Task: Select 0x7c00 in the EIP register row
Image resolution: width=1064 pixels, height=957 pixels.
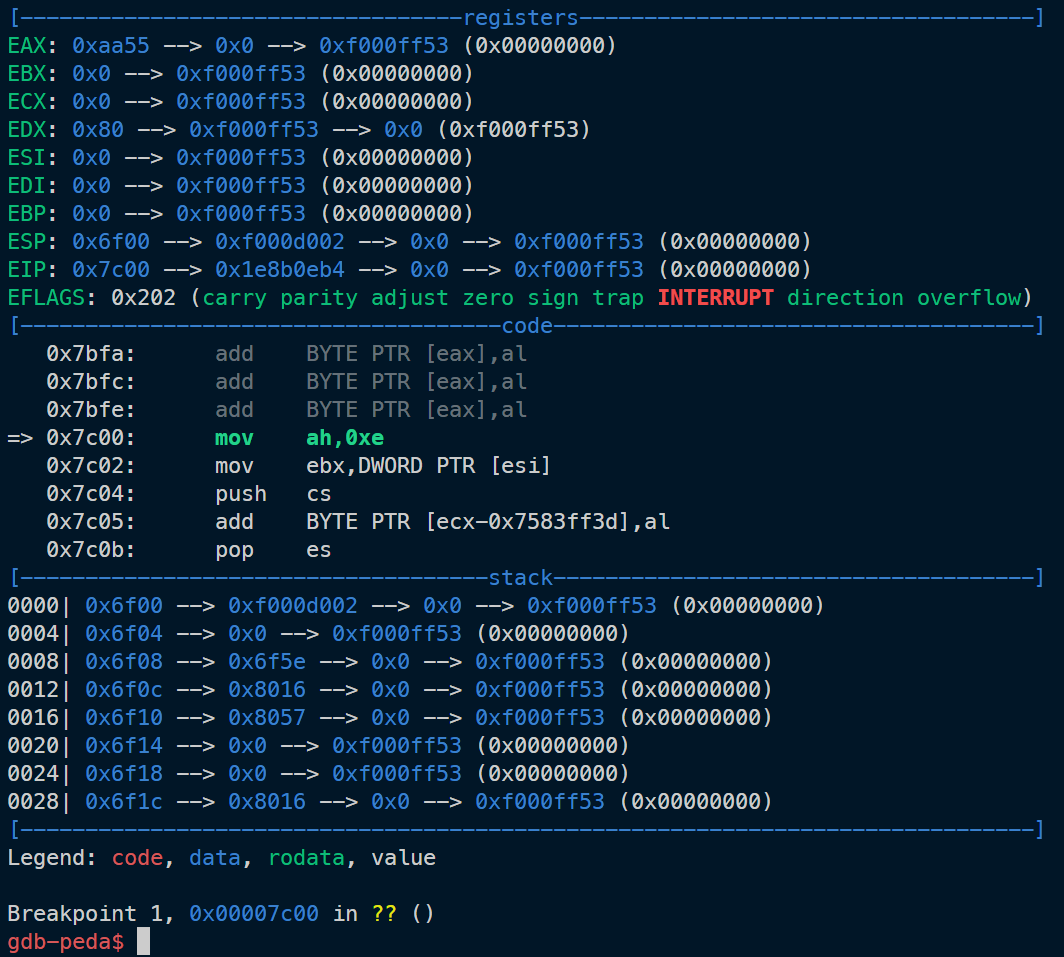Action: [x=111, y=269]
